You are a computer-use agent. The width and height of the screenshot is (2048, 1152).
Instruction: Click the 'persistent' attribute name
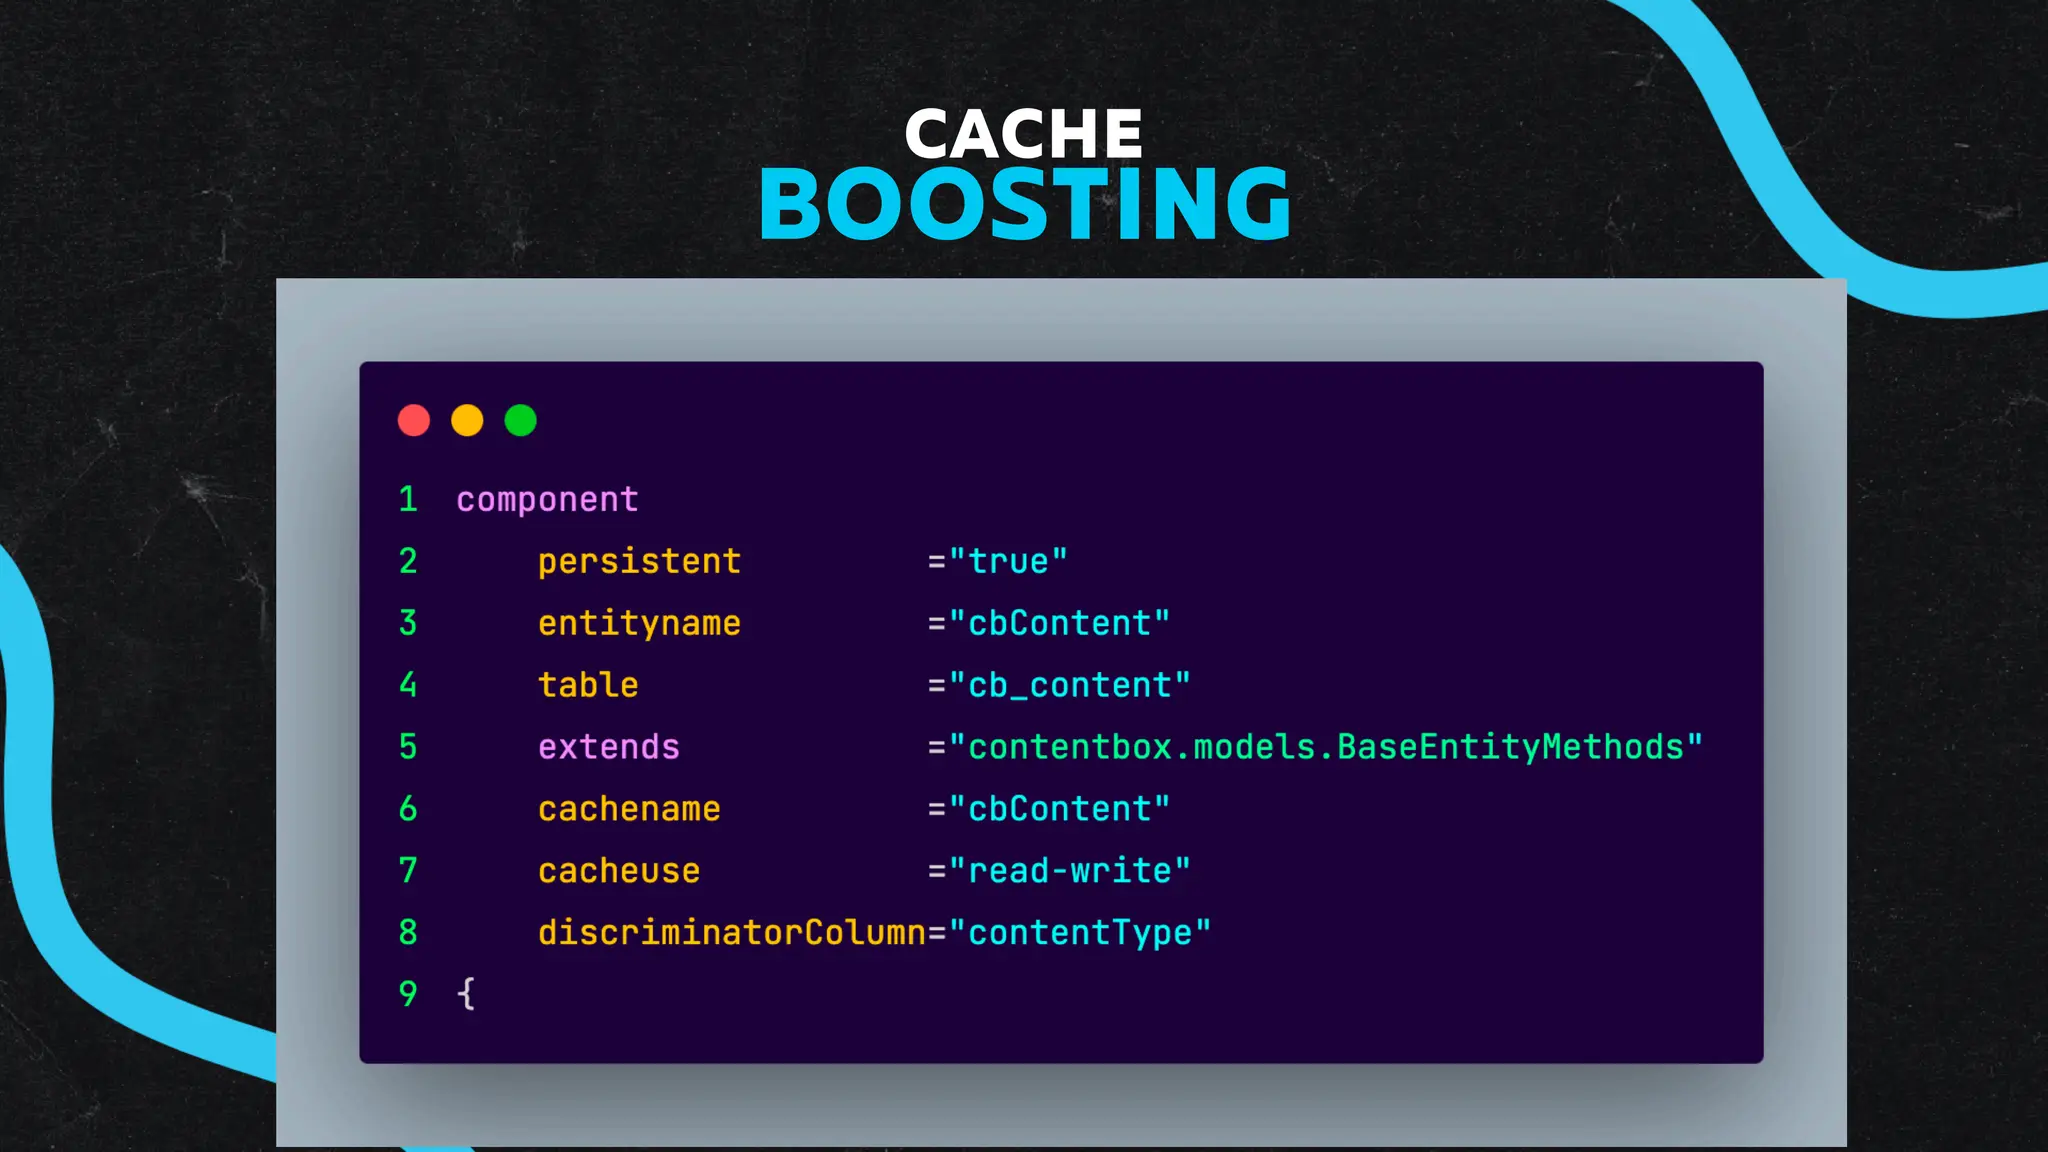coord(639,561)
